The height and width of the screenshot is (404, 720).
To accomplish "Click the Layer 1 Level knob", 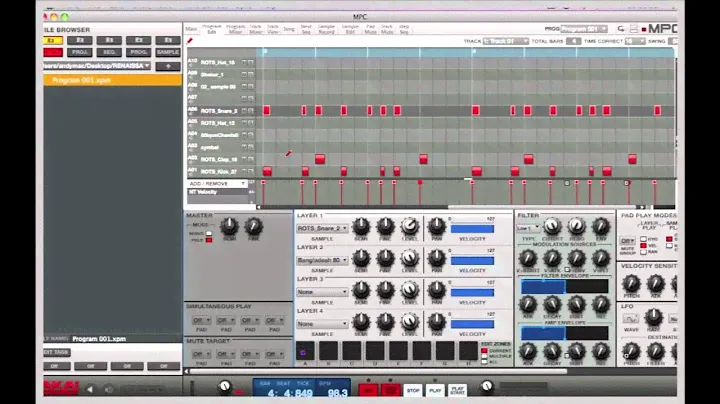I will (x=411, y=228).
